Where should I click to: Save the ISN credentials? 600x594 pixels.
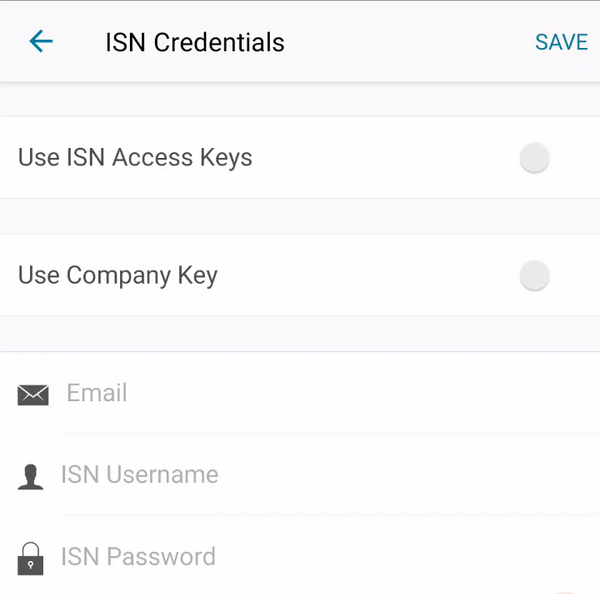tap(561, 42)
